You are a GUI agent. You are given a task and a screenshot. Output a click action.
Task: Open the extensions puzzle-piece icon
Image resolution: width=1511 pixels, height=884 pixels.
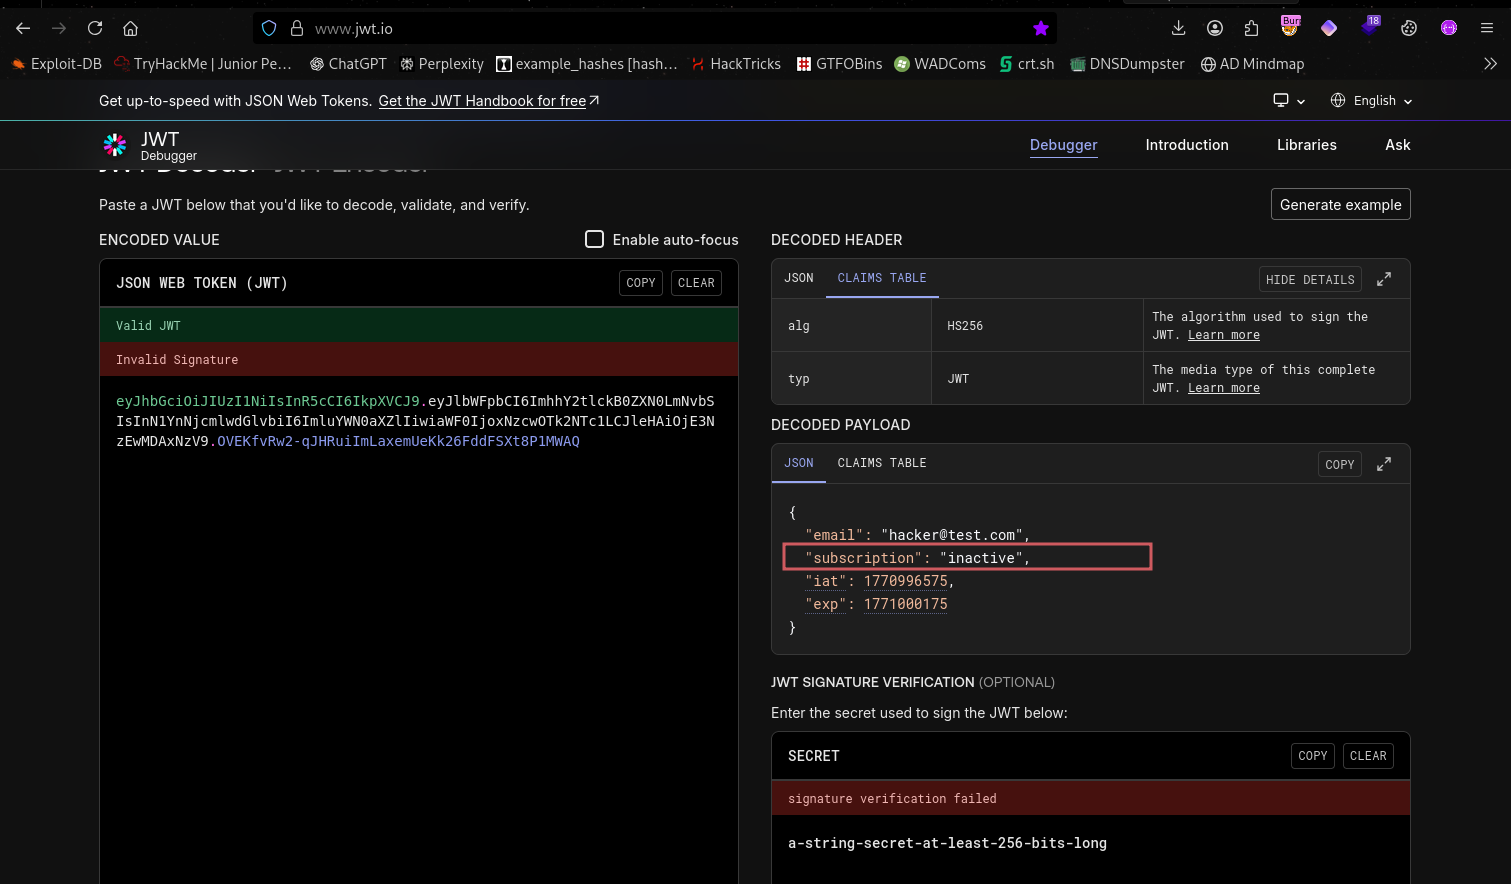(1251, 28)
